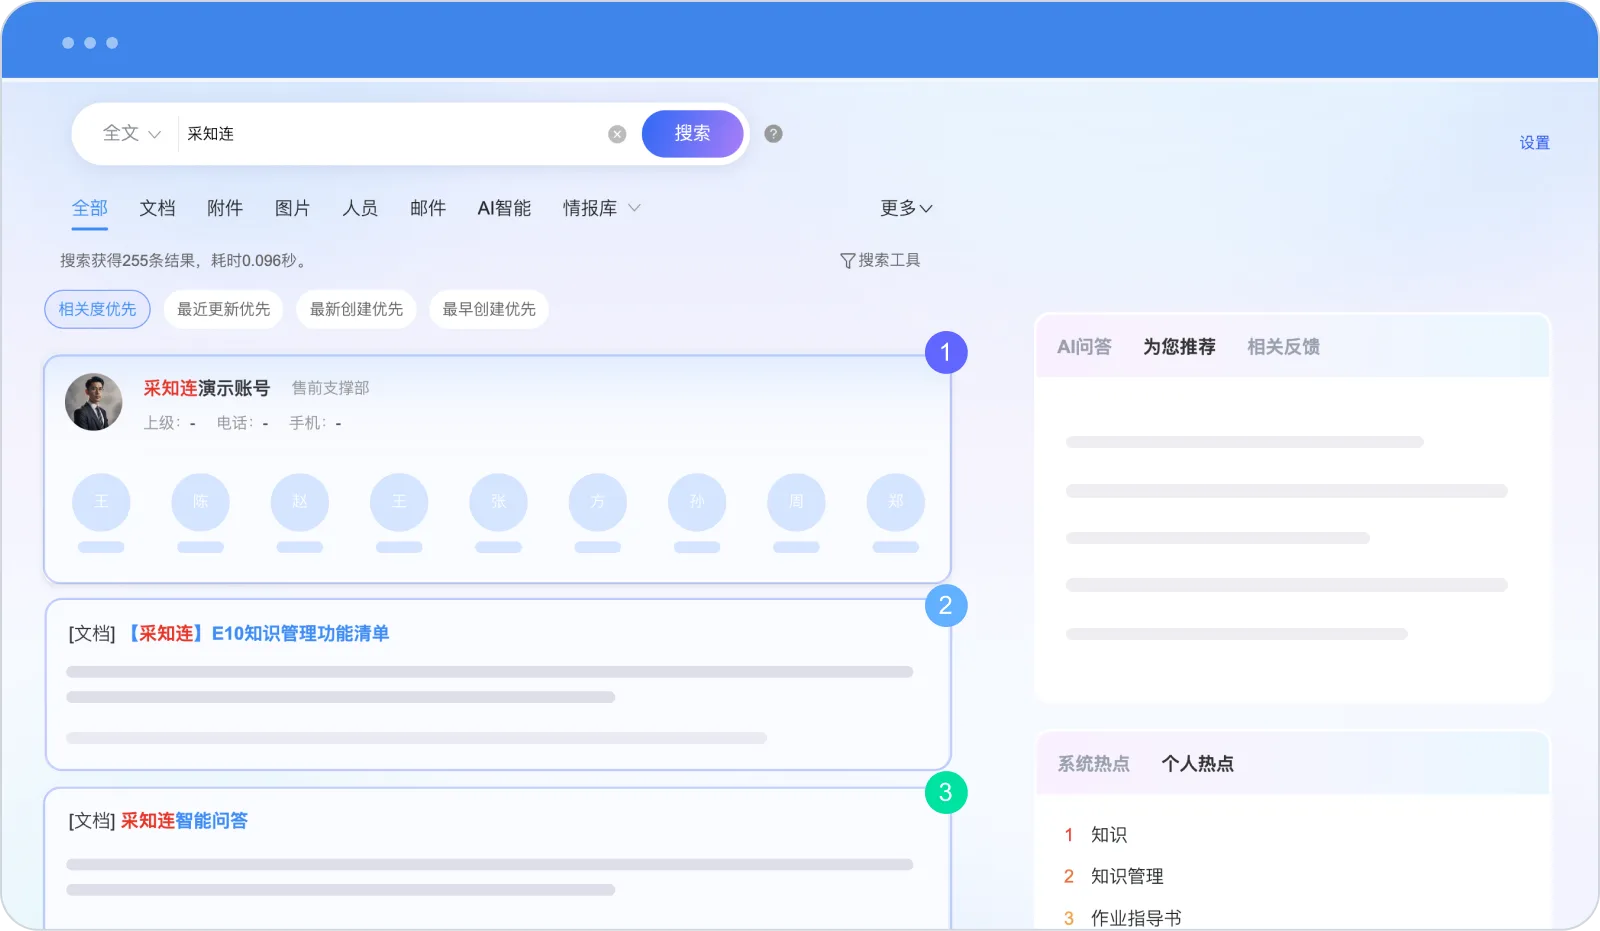1600x931 pixels.
Task: Switch to the 邮件 tab
Action: pyautogui.click(x=428, y=208)
